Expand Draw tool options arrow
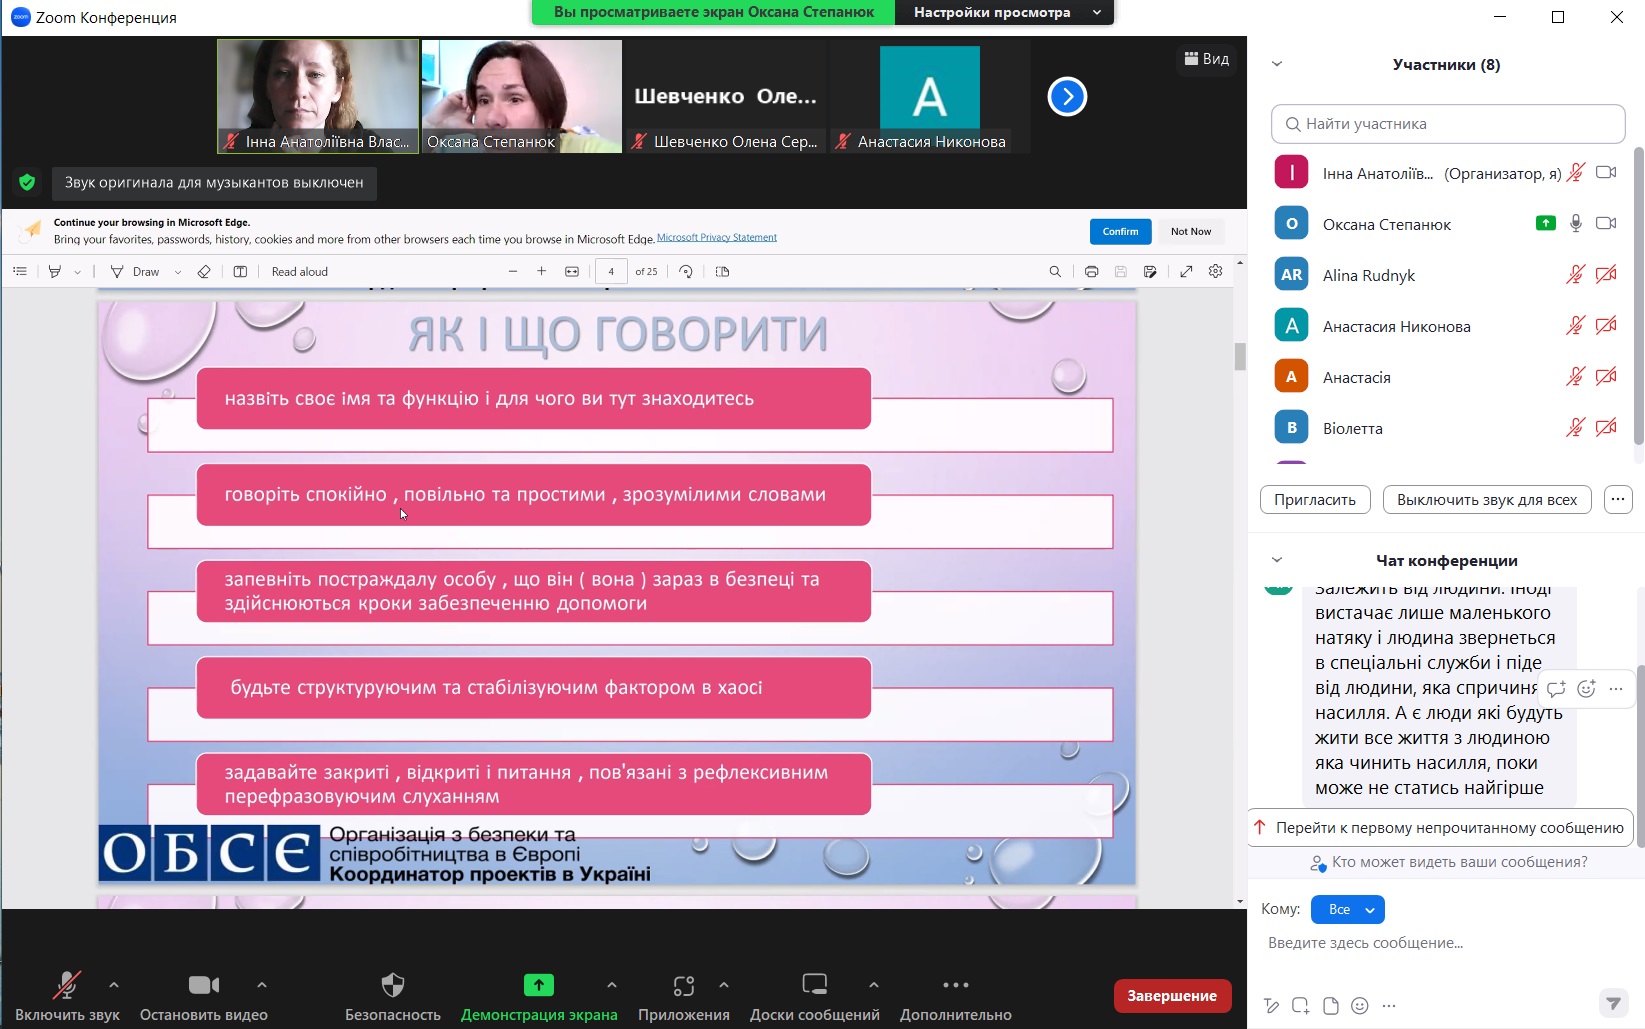 point(178,272)
